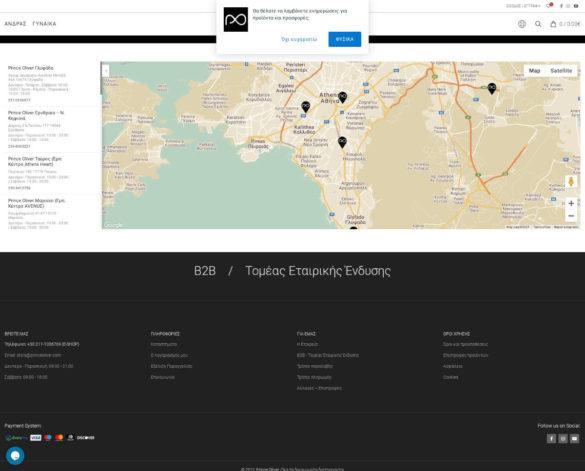Open site search with magnifier icon
Viewport: 585px width, 471px height.
[538, 24]
